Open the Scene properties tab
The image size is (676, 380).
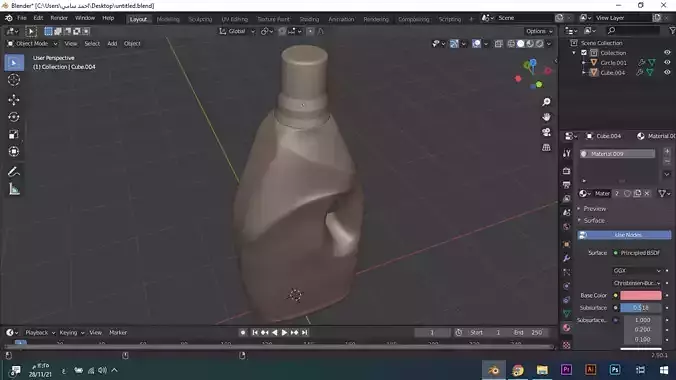pyautogui.click(x=566, y=213)
